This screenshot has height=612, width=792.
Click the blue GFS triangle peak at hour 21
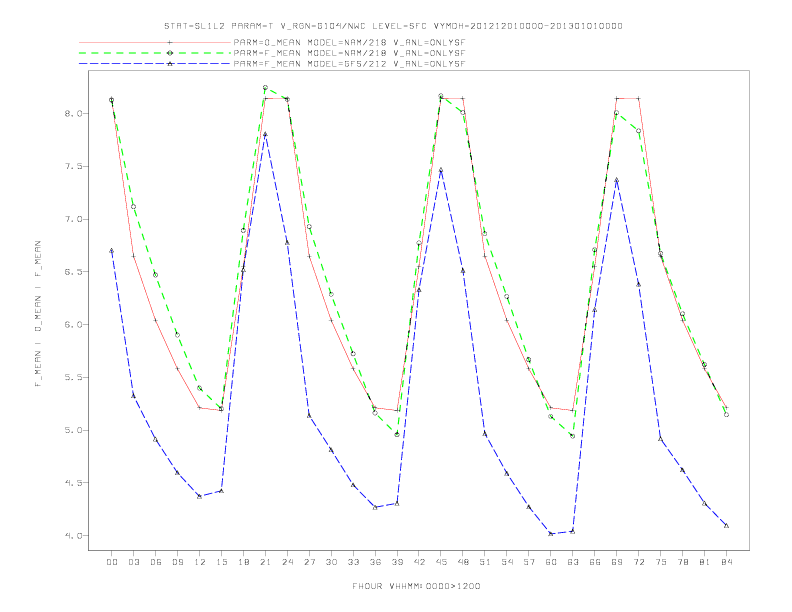265,134
